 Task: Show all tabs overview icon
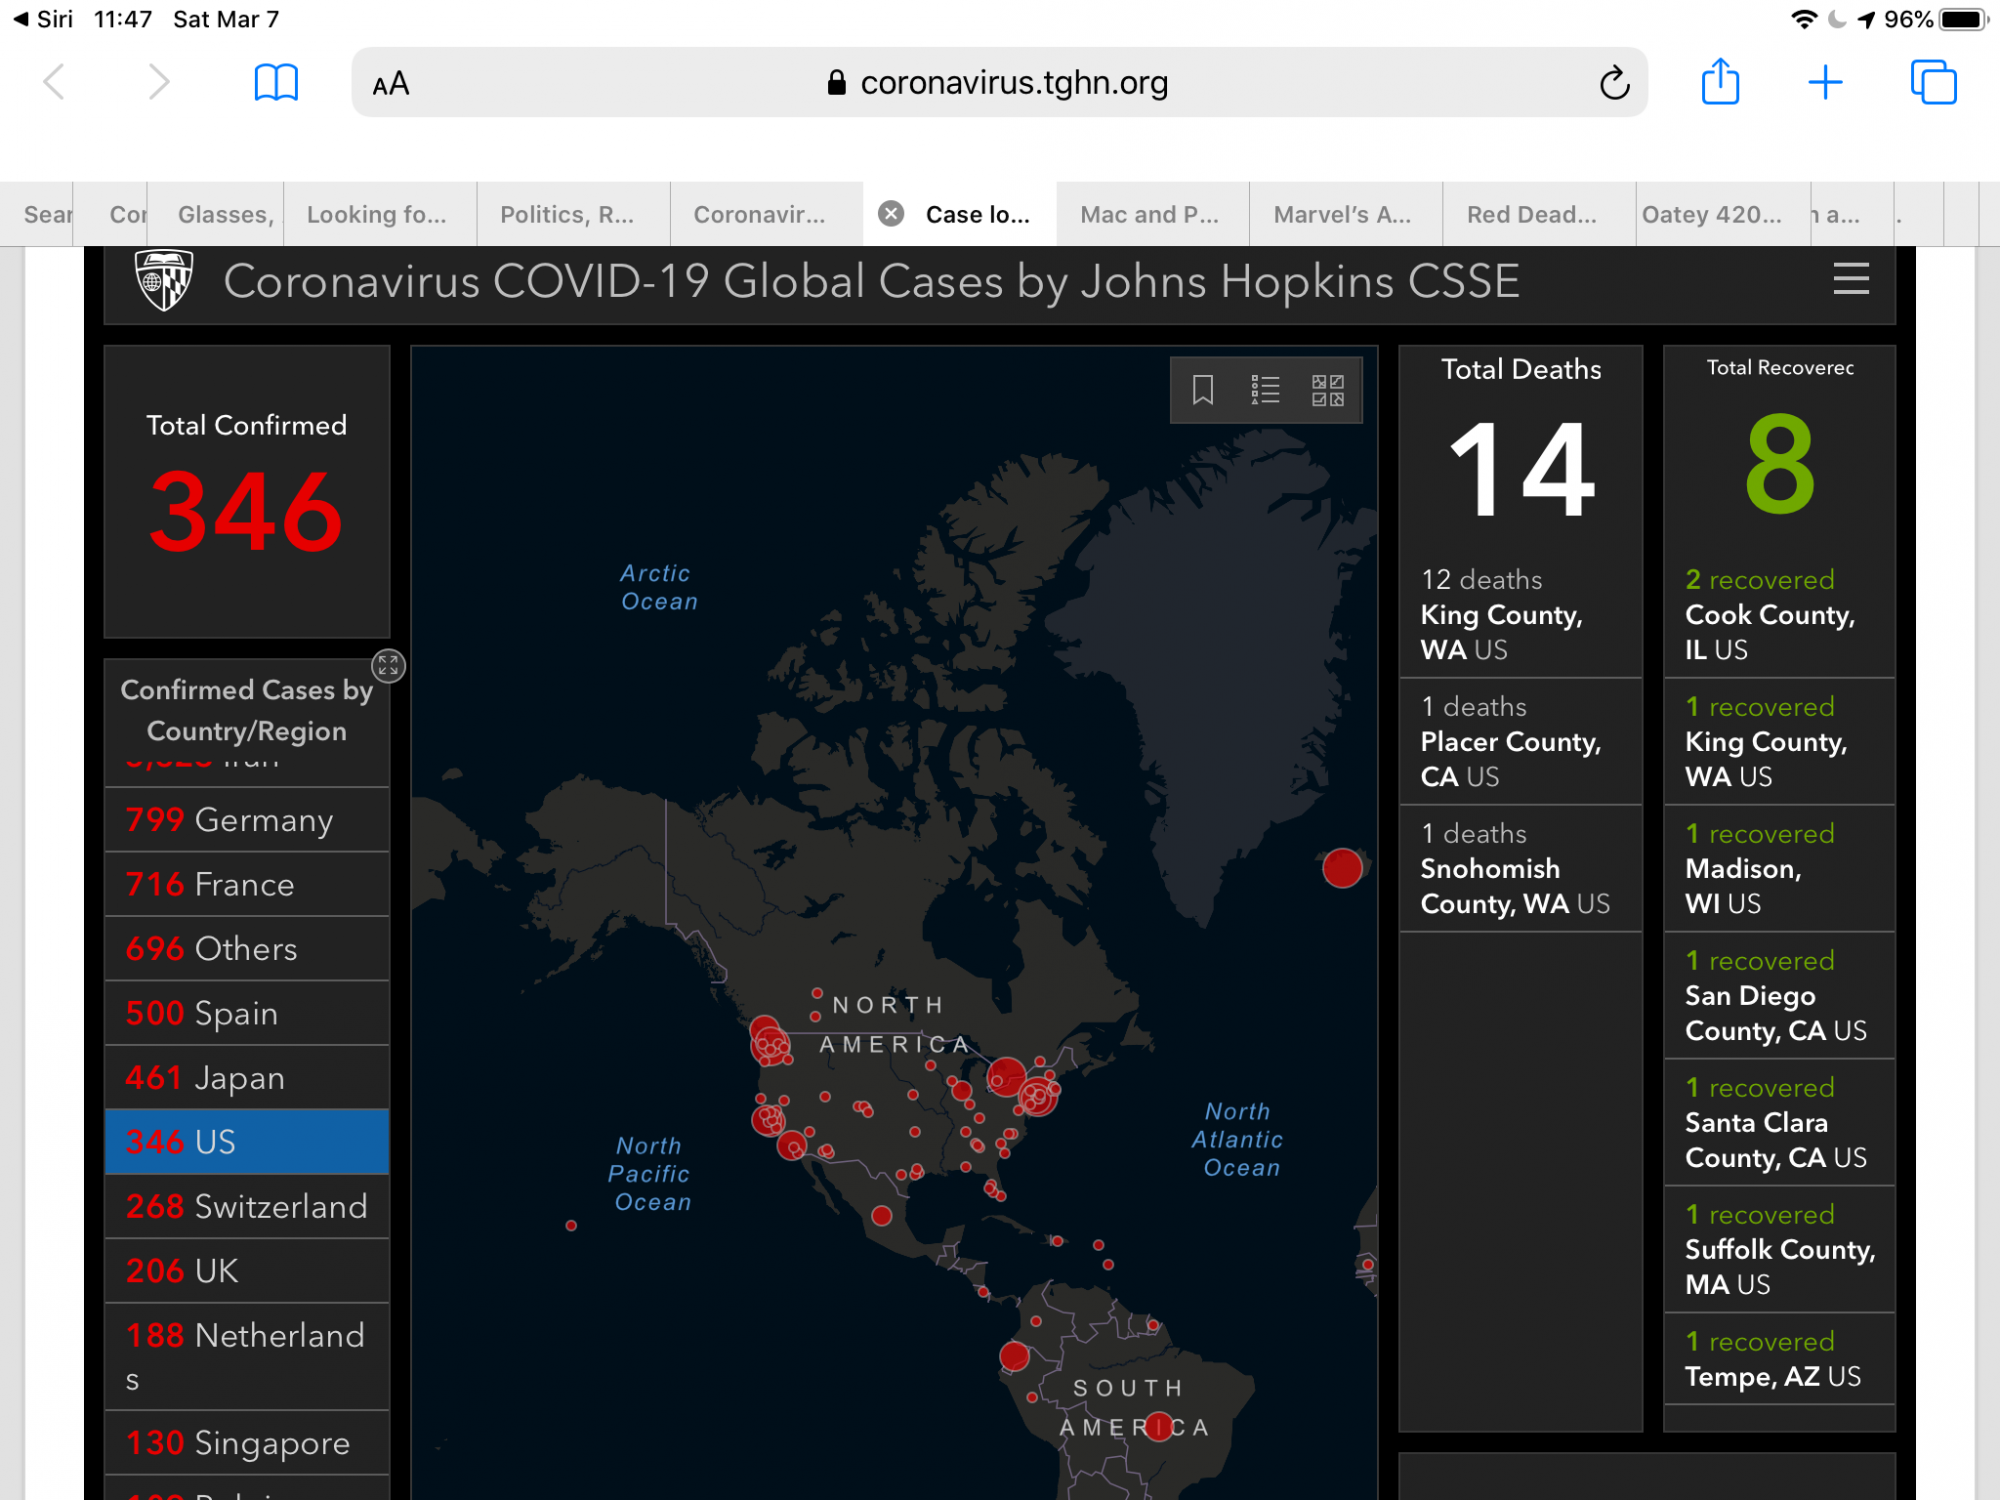click(1933, 82)
